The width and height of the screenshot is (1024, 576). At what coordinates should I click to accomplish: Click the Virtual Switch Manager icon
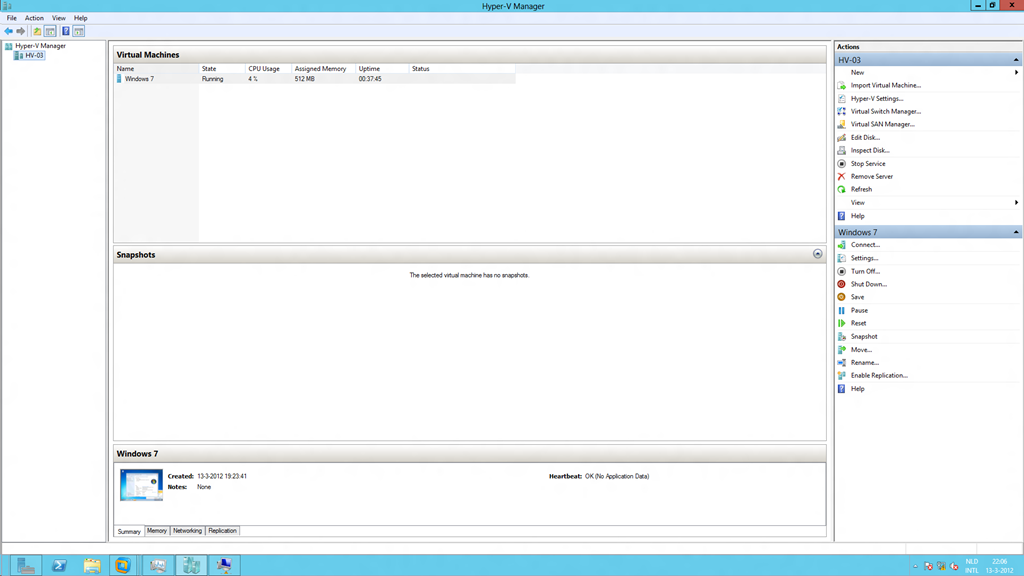pos(842,112)
